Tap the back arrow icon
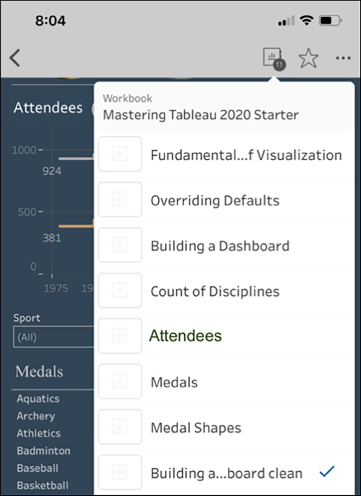This screenshot has width=361, height=496. 15,58
